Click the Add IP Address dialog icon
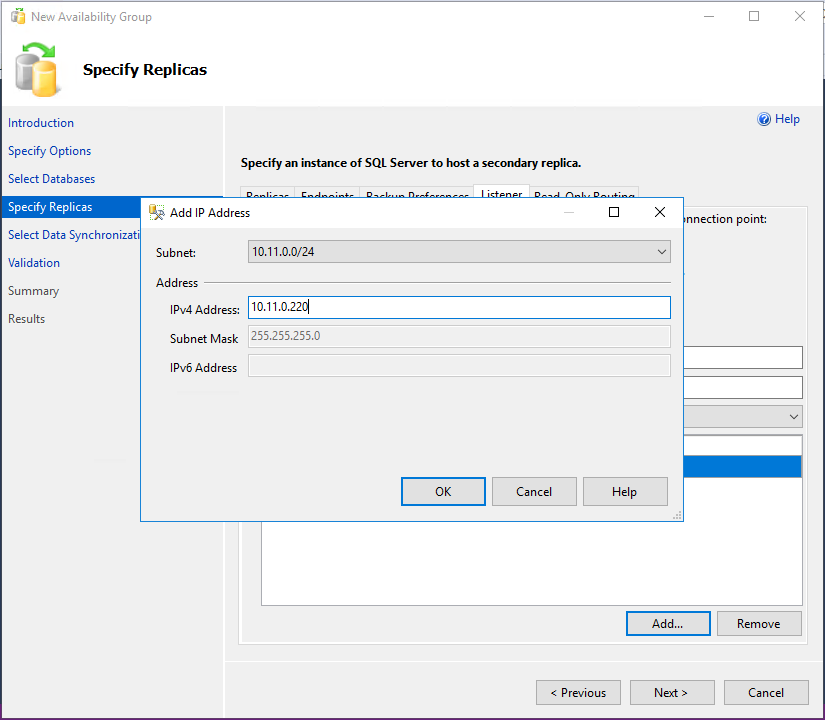825x720 pixels. (x=156, y=212)
